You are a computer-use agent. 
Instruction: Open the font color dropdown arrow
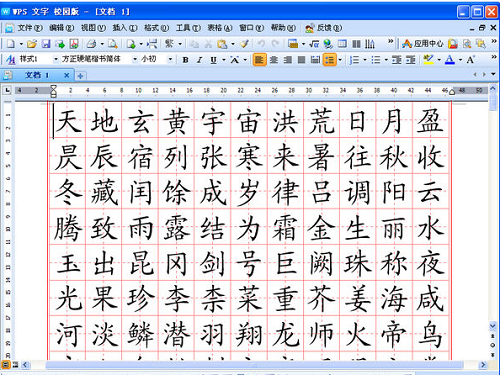(x=460, y=60)
